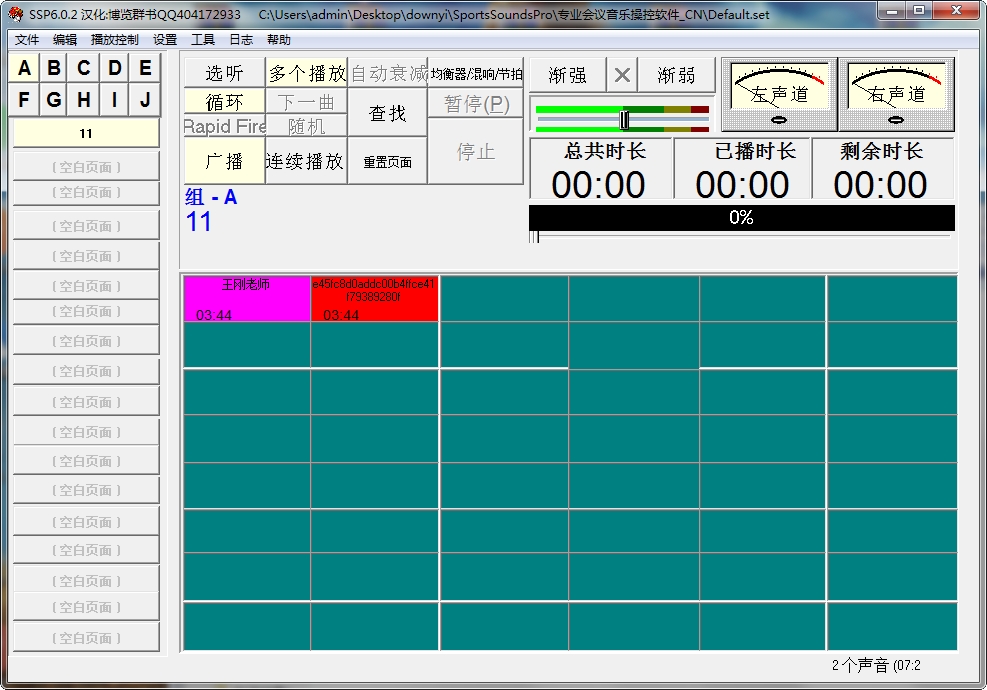Image resolution: width=987 pixels, height=690 pixels.
Task: Open the 均衡器/混响/节拍 panel
Action: [474, 72]
